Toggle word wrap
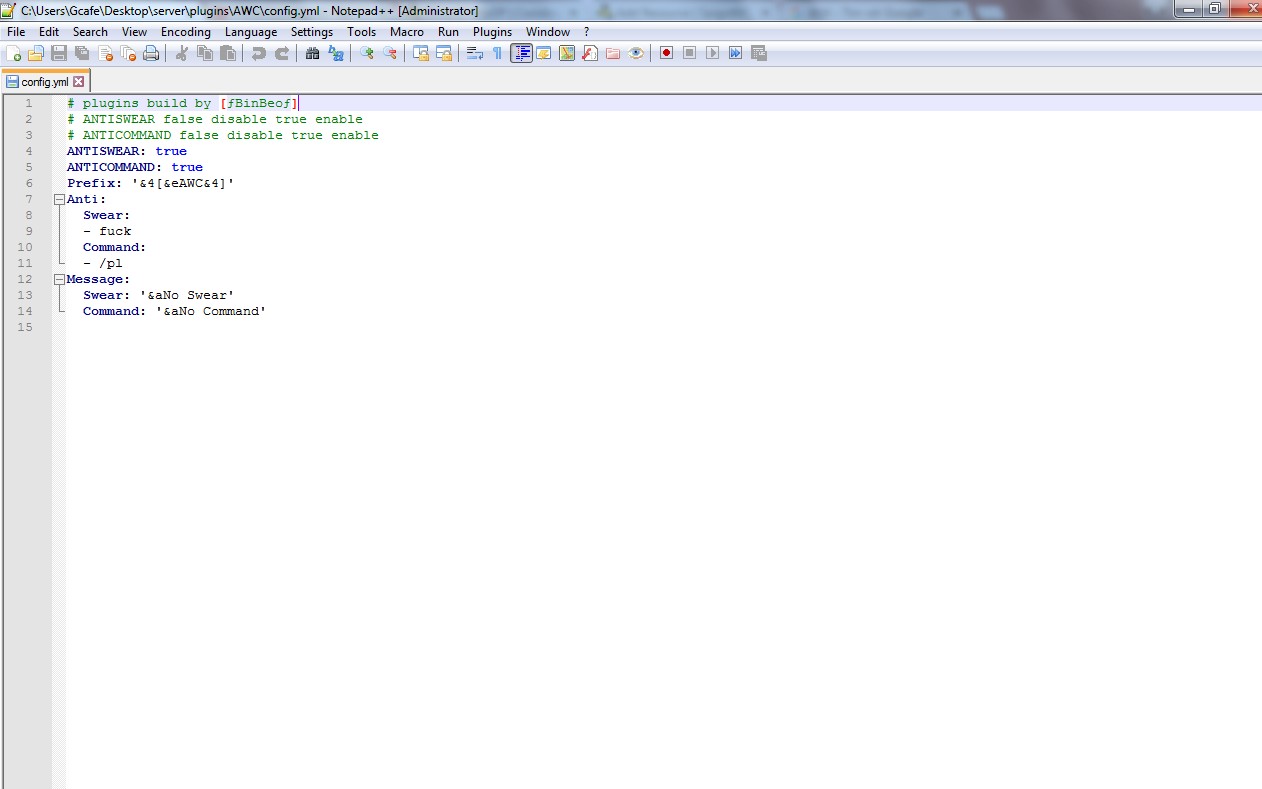Viewport: 1262px width, 789px height. (x=475, y=53)
